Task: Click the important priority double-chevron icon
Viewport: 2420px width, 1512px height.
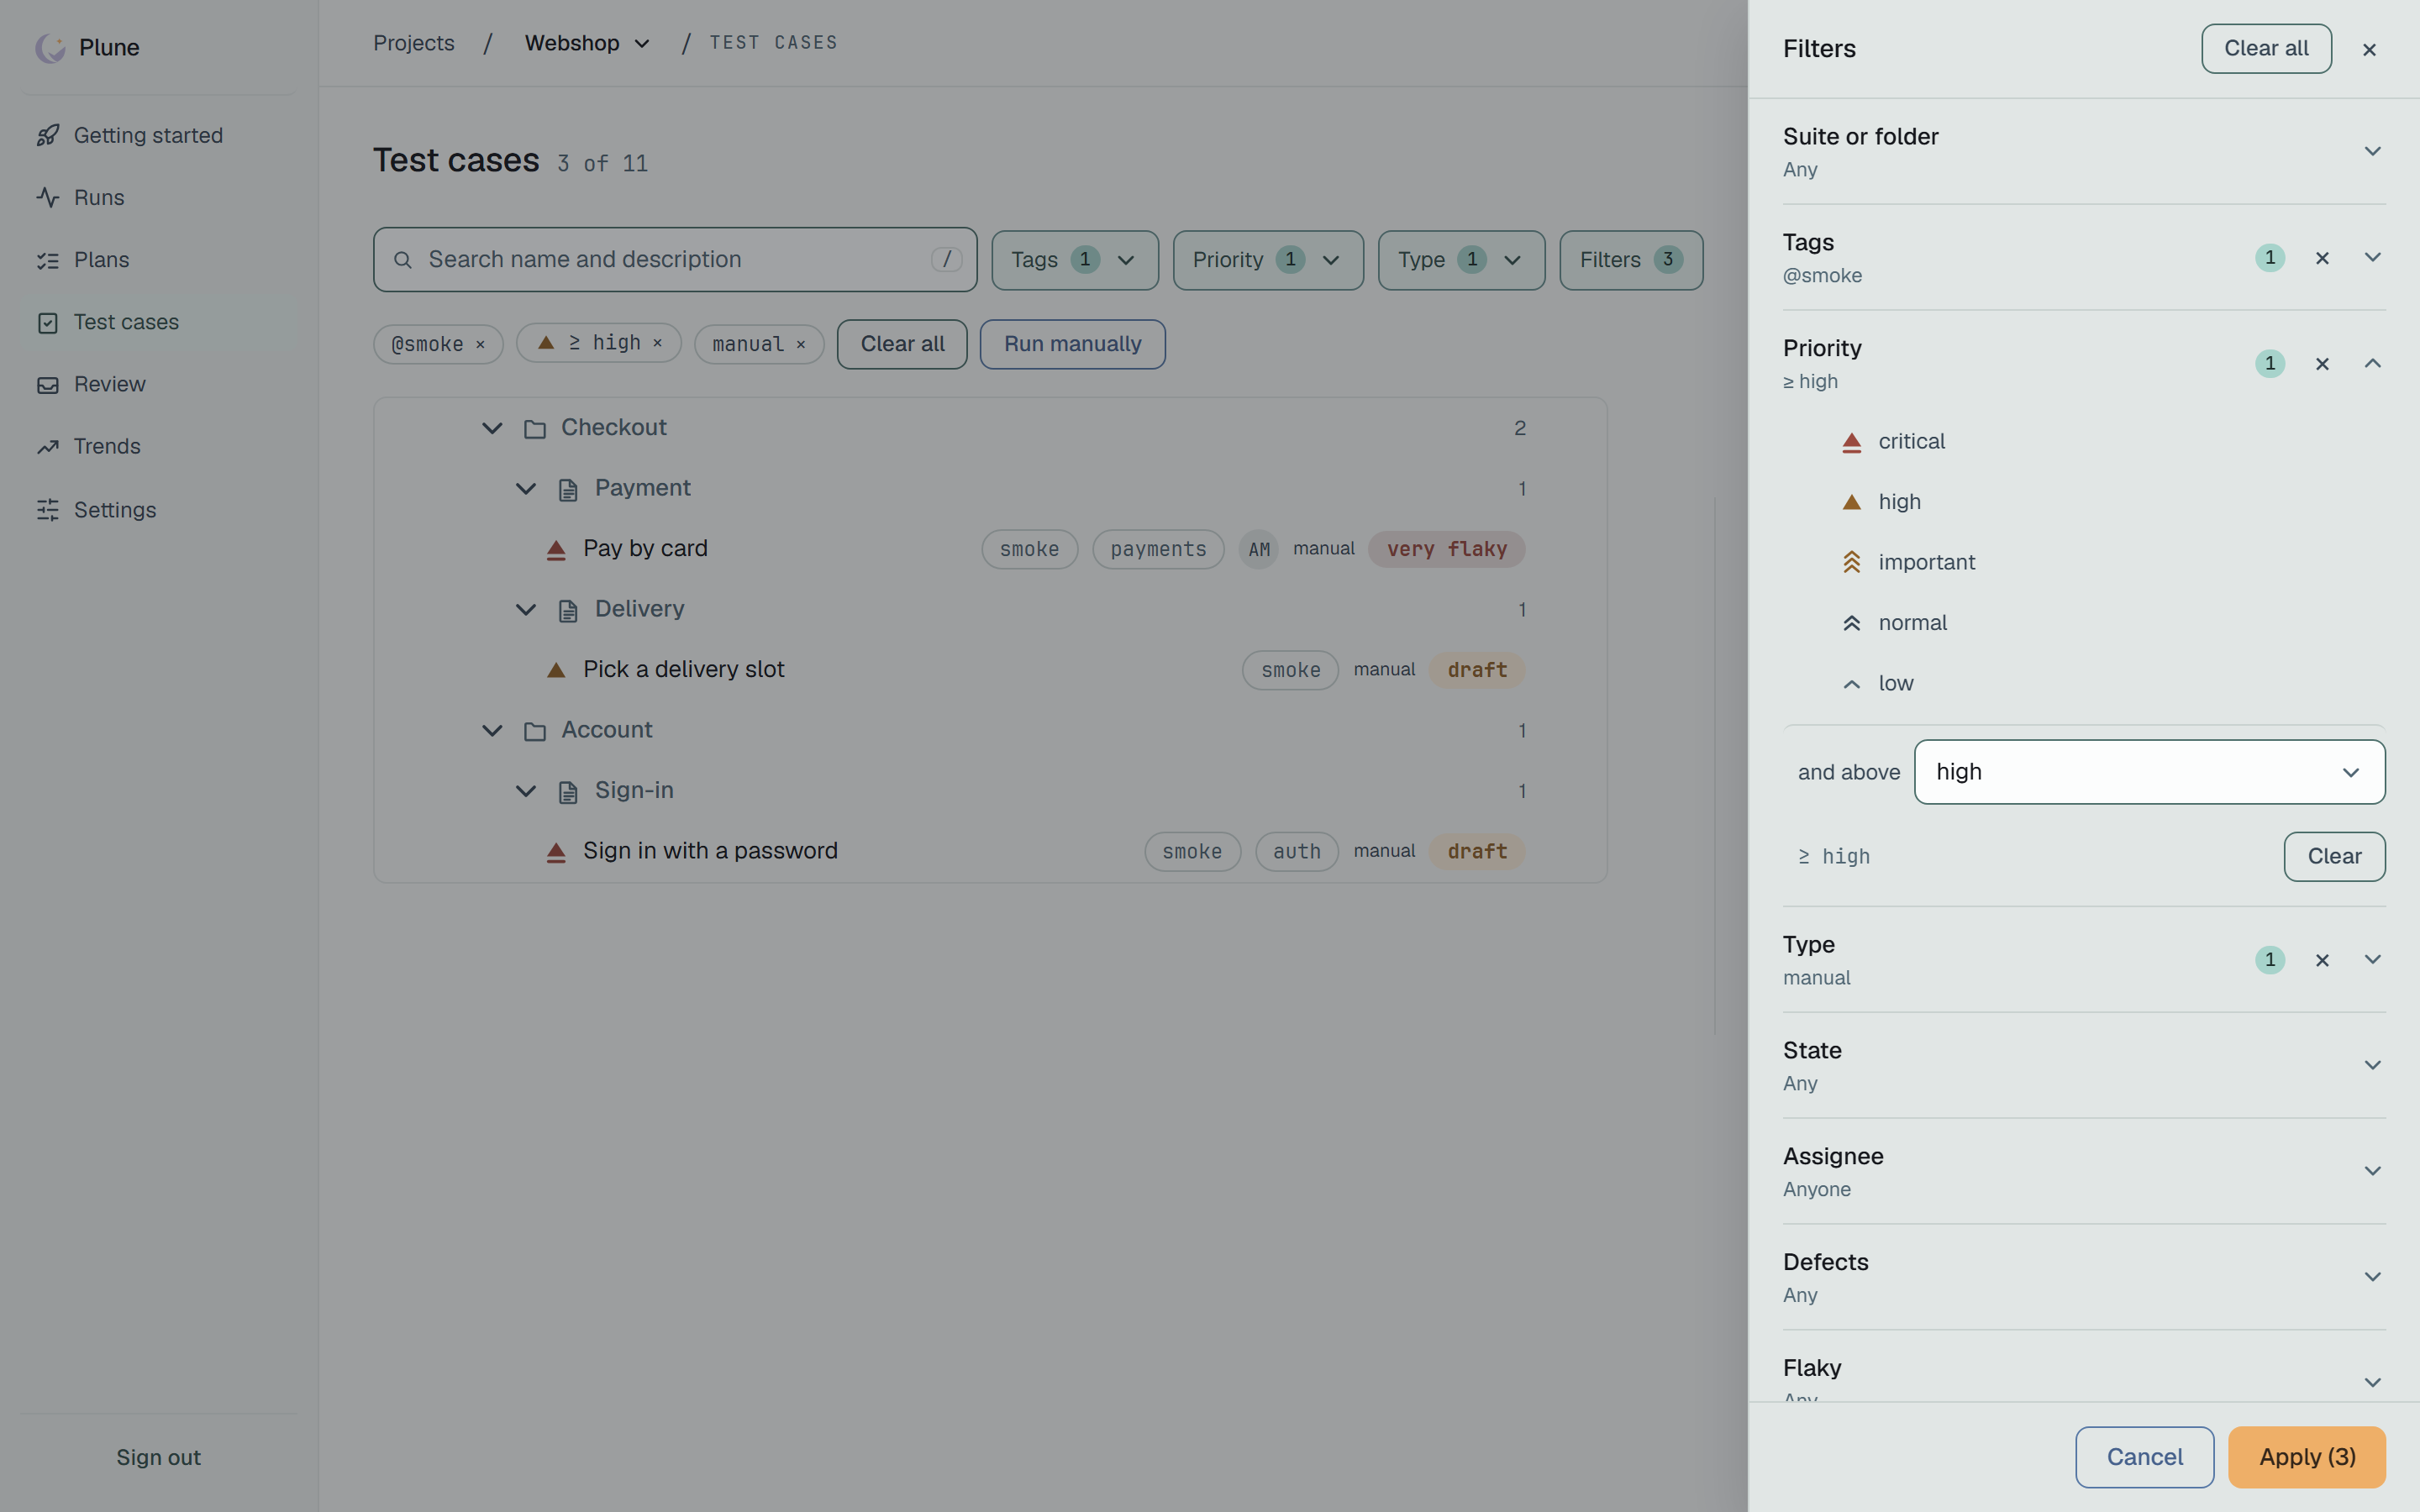Action: click(x=1851, y=562)
